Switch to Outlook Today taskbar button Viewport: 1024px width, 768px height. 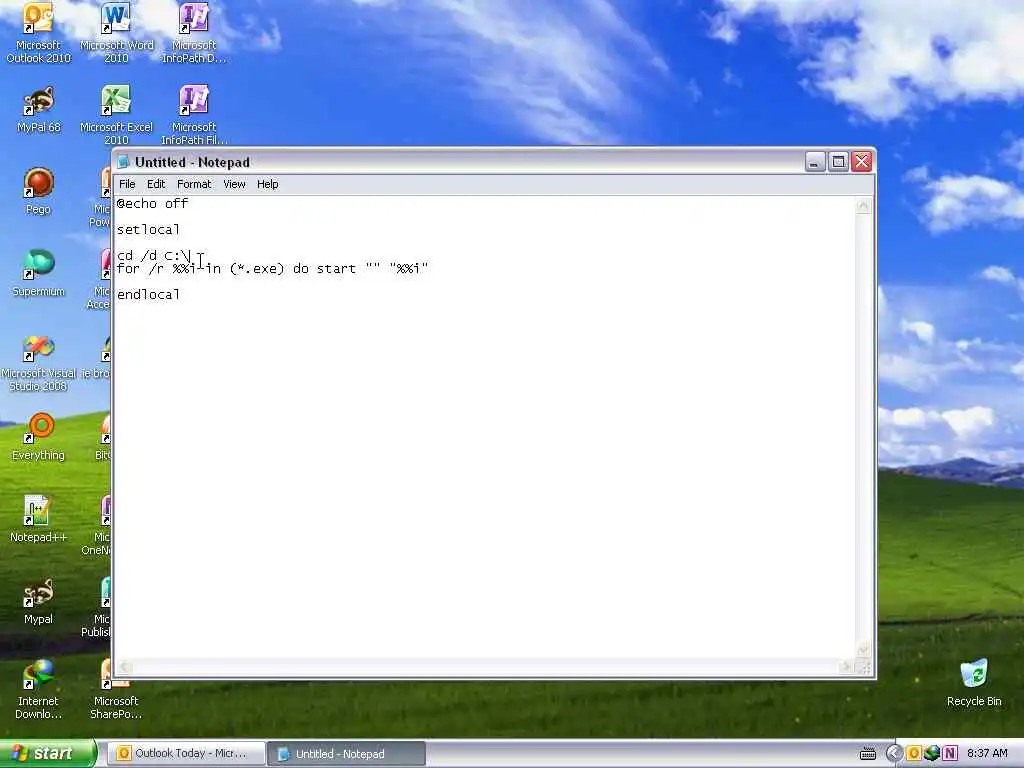coord(187,754)
